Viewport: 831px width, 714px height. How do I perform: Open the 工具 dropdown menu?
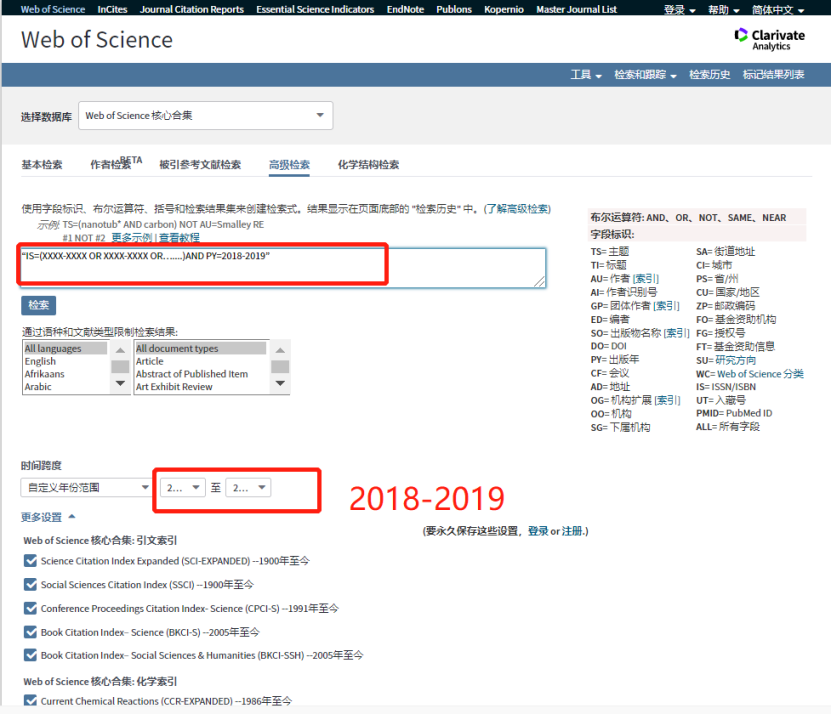point(586,75)
